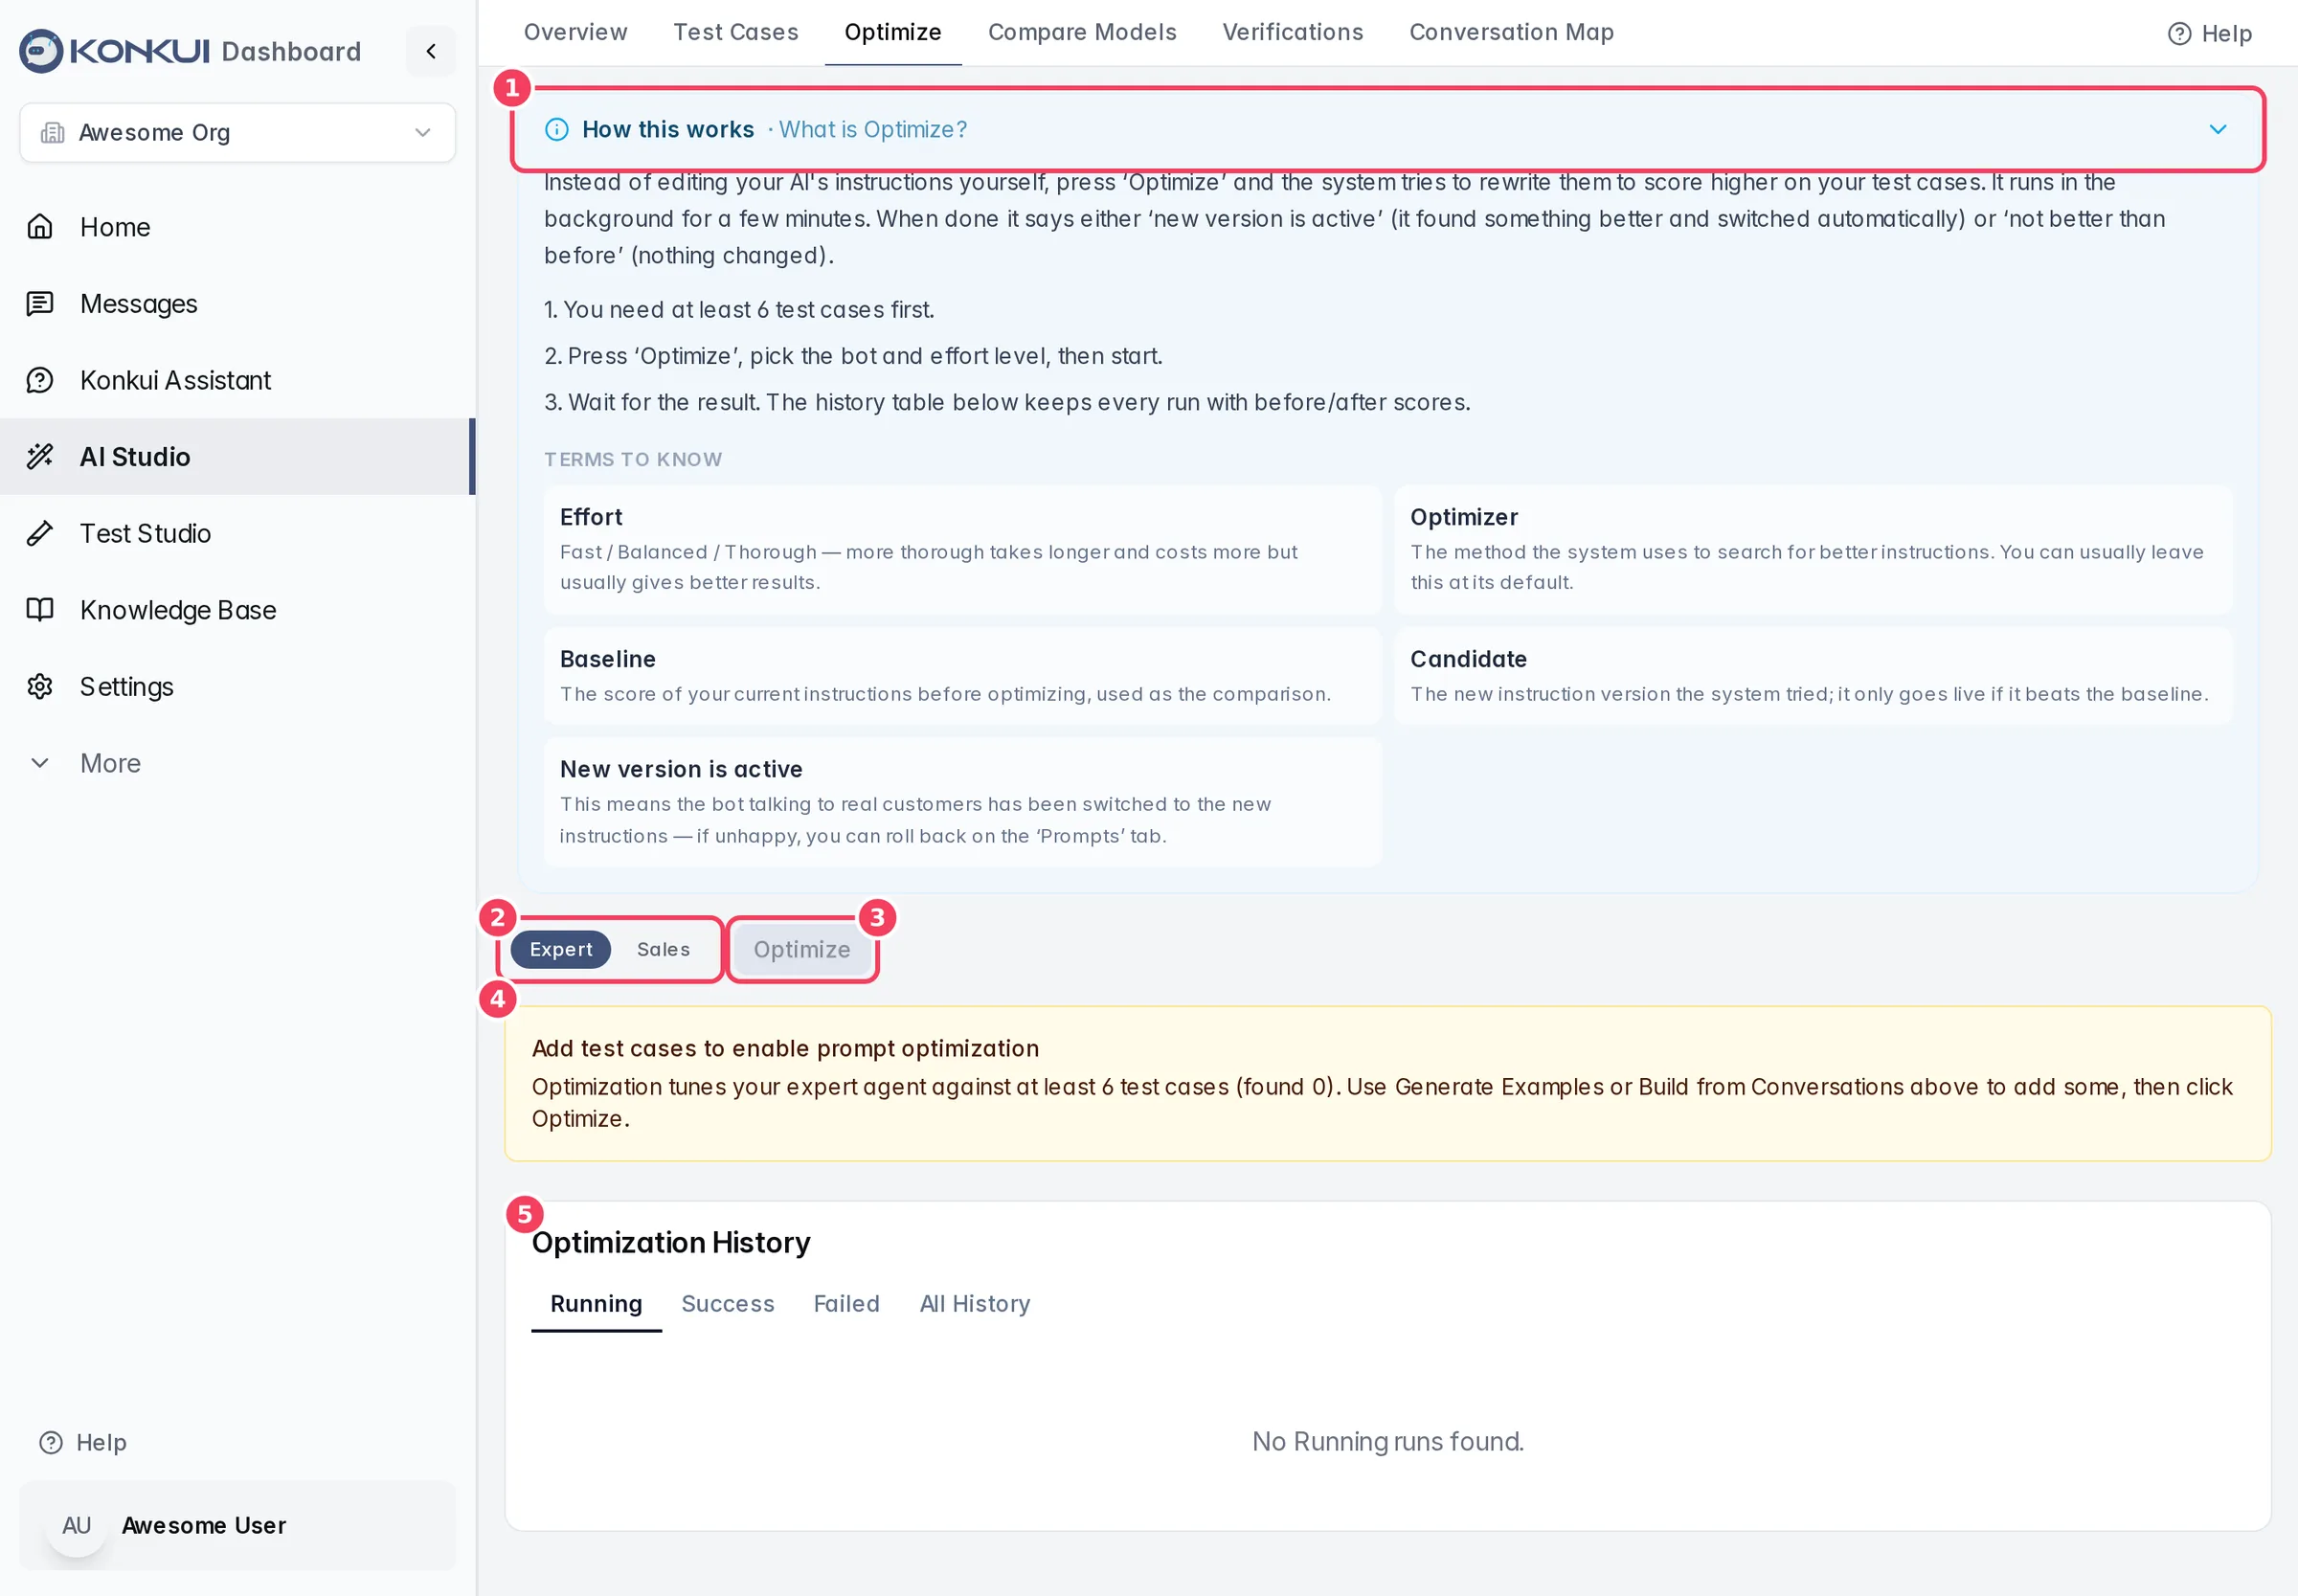Select the Expert agent toggle

(561, 949)
